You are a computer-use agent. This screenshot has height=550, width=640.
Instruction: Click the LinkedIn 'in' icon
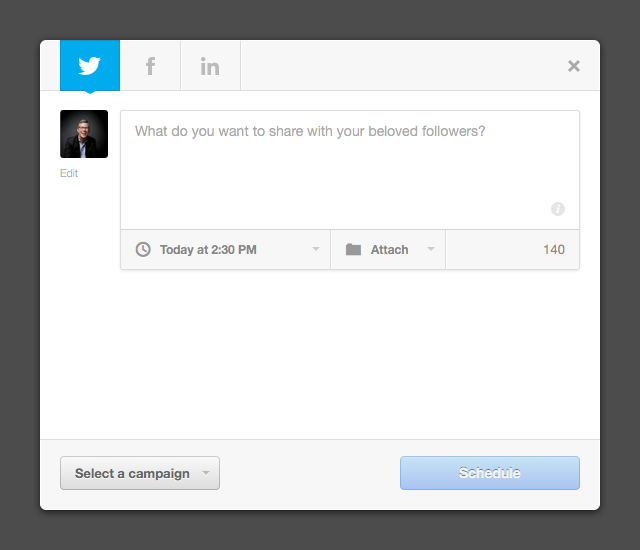click(210, 67)
